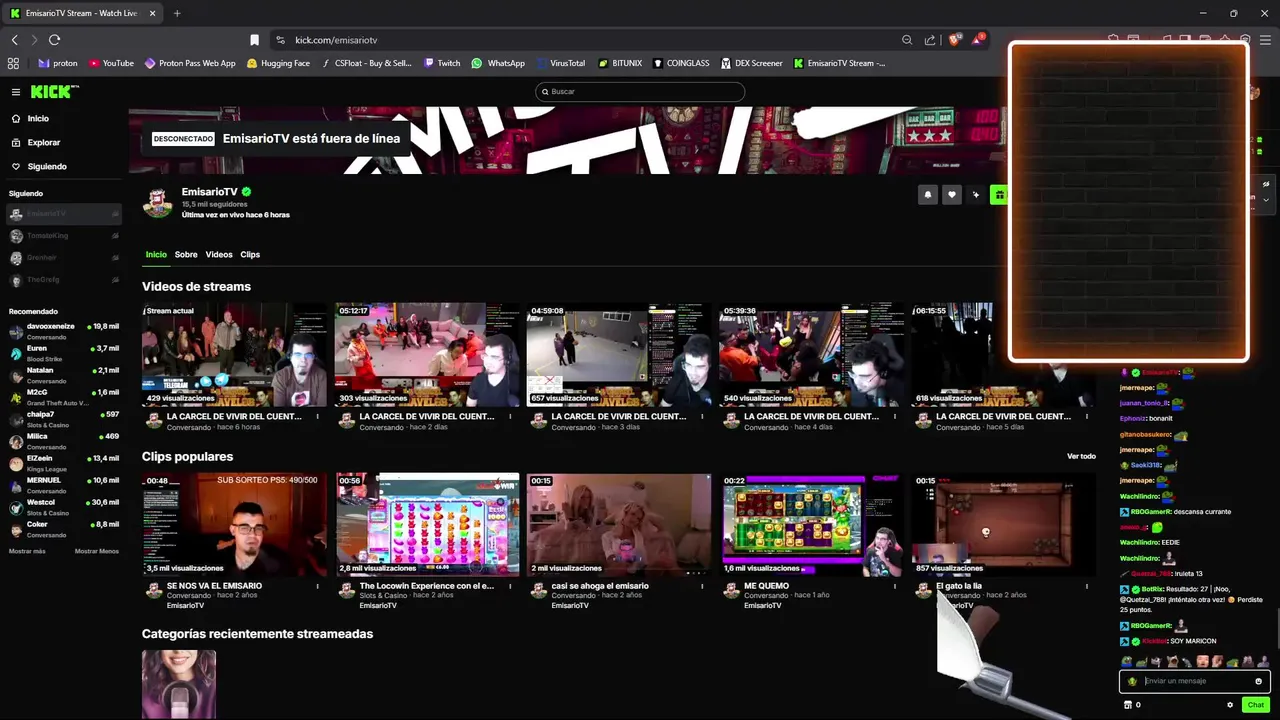Image resolution: width=1280 pixels, height=720 pixels.
Task: Click the green gift button
Action: click(x=999, y=195)
